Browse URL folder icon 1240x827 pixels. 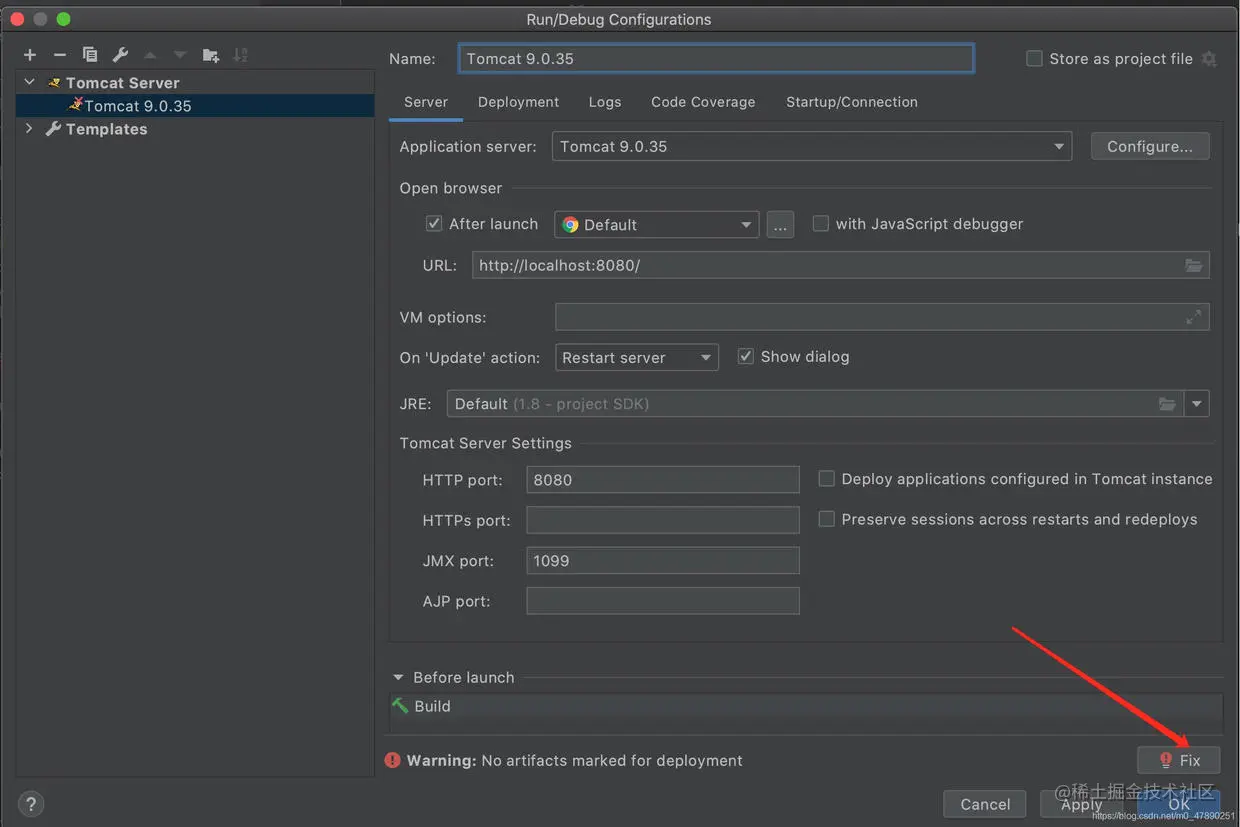click(x=1193, y=265)
